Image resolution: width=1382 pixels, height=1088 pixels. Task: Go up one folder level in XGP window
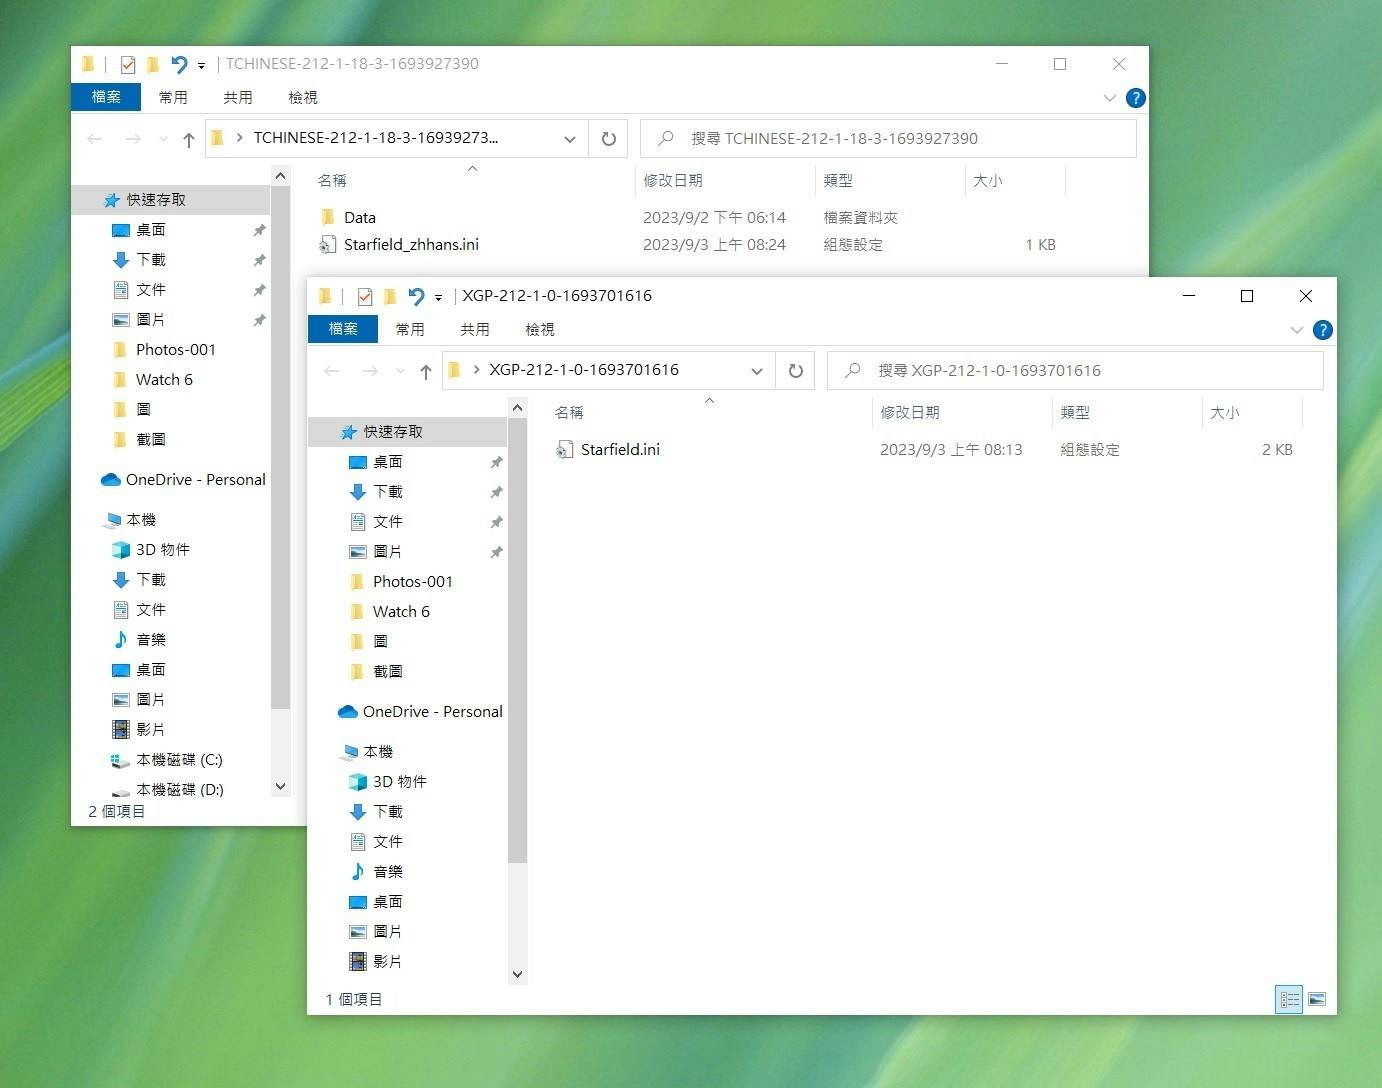tap(426, 371)
